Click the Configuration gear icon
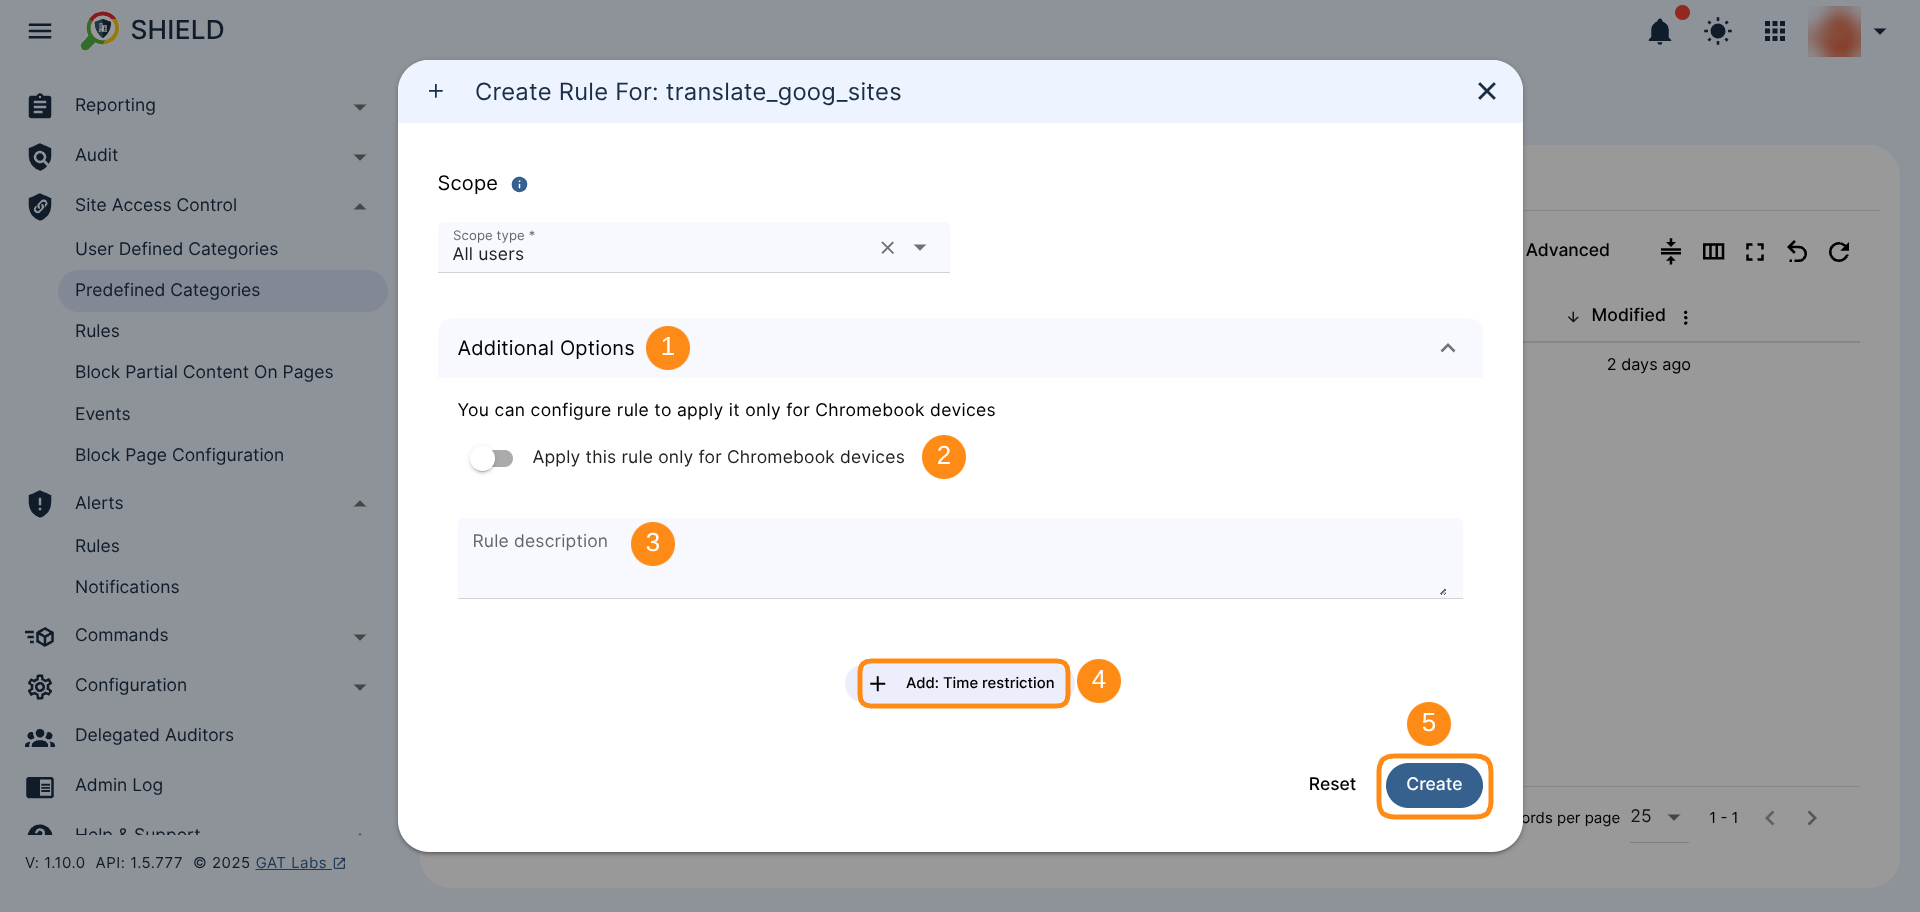 pos(40,686)
